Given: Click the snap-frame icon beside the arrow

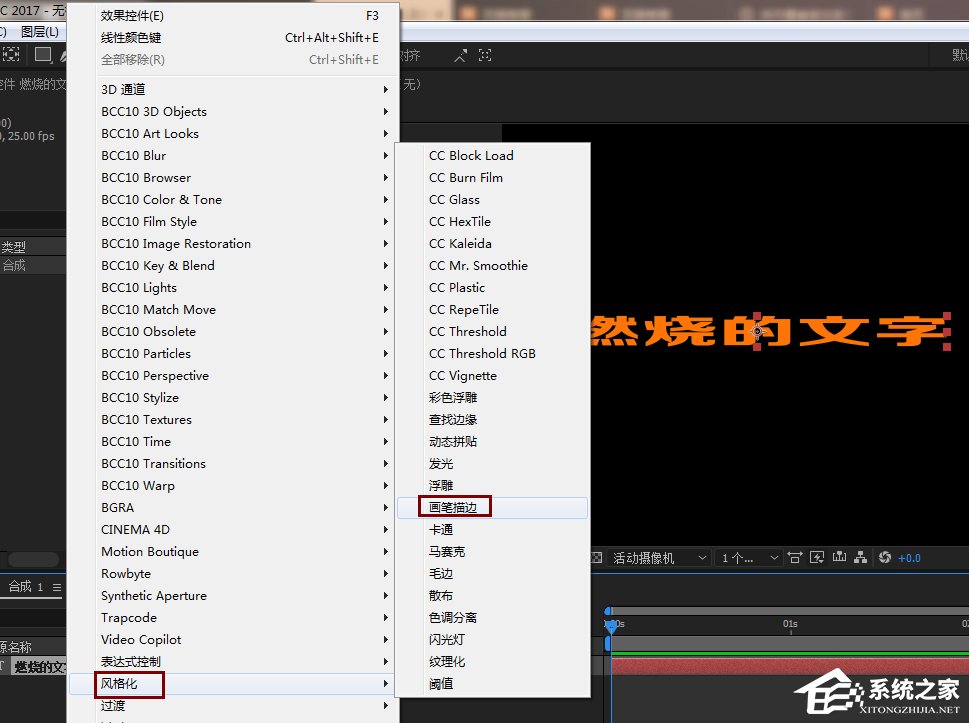Looking at the screenshot, I should pyautogui.click(x=485, y=56).
